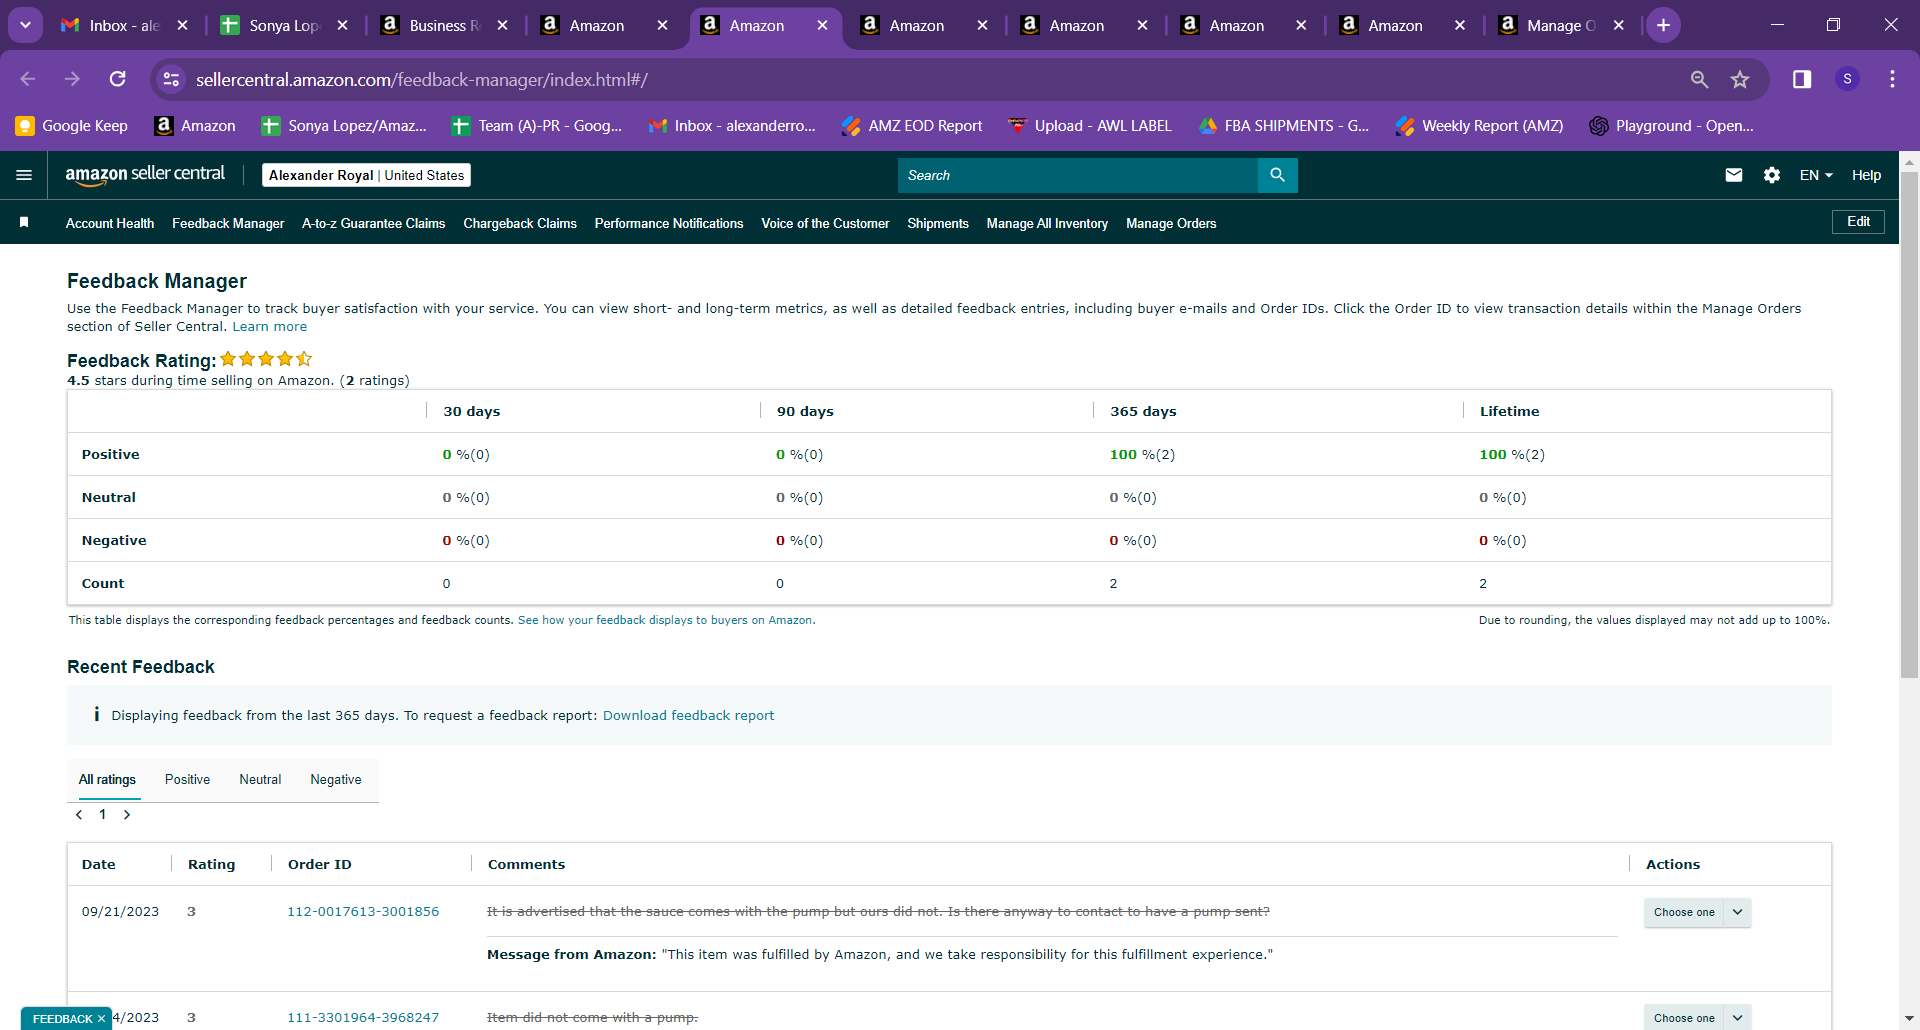This screenshot has width=1920, height=1030.
Task: Open the Chrome profile avatar
Action: point(1848,79)
